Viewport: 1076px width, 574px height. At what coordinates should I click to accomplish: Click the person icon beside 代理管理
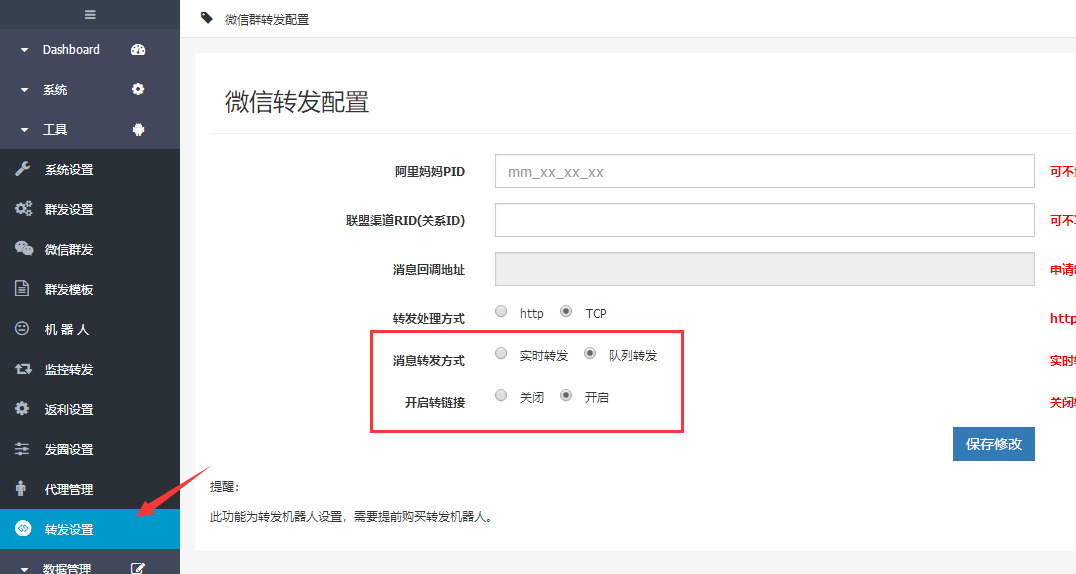click(21, 488)
